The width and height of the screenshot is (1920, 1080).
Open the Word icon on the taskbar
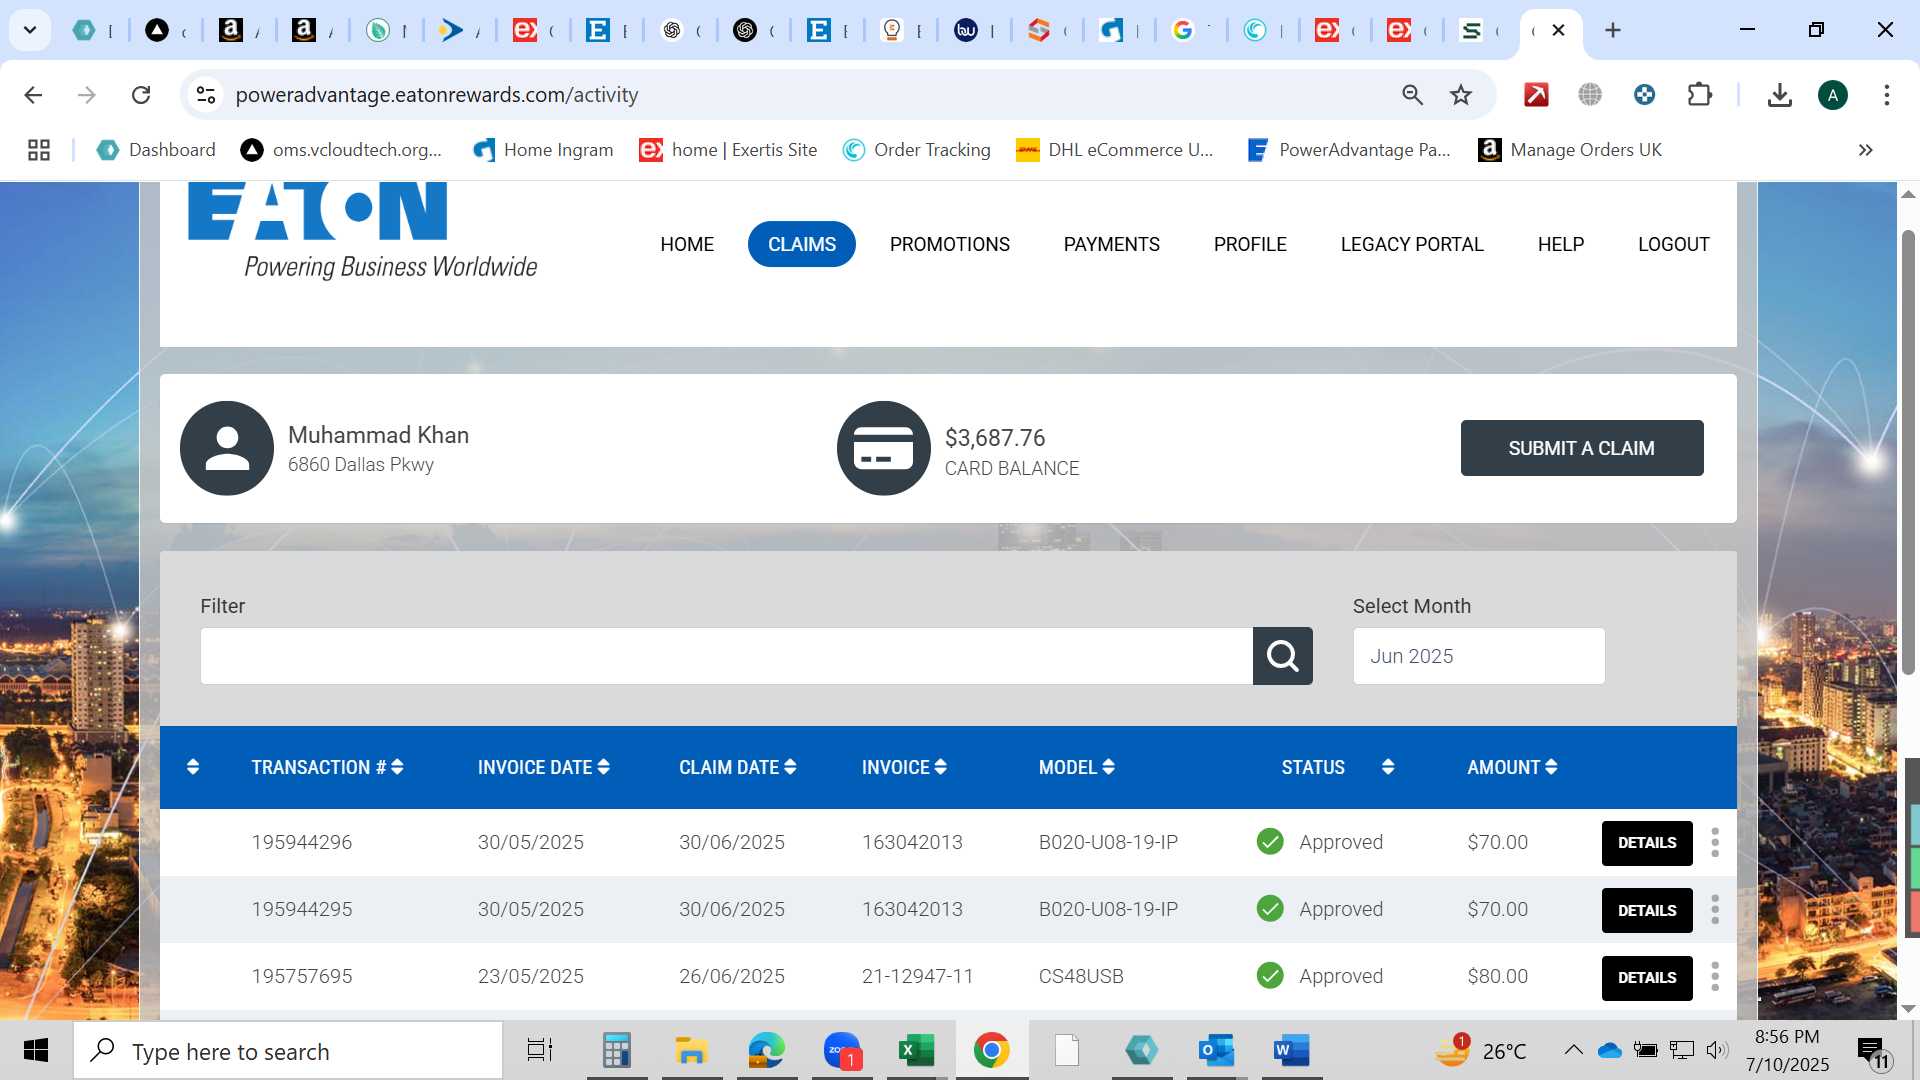tap(1291, 1050)
